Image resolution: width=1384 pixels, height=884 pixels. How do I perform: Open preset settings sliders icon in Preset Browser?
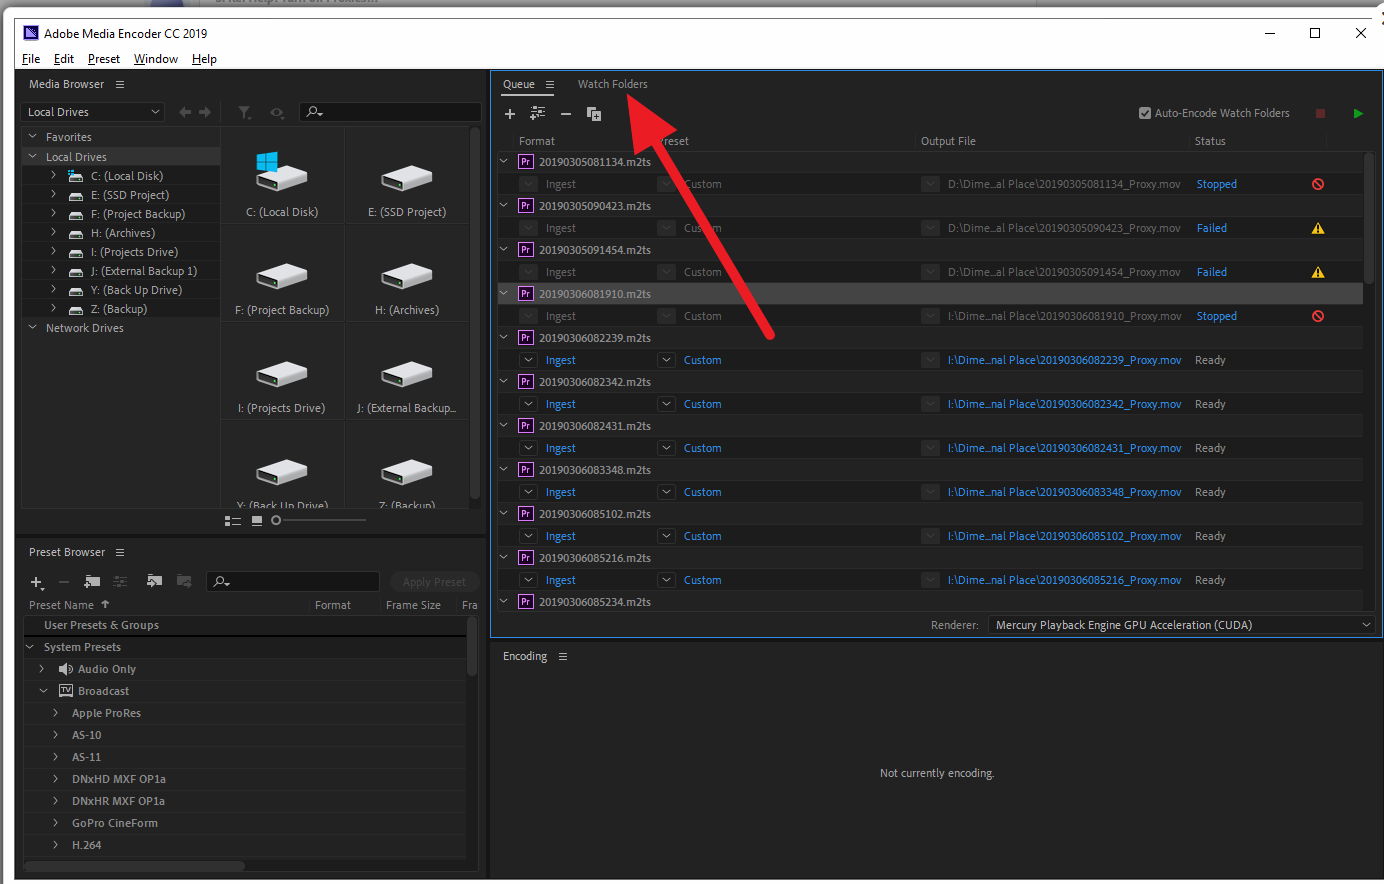click(x=120, y=581)
